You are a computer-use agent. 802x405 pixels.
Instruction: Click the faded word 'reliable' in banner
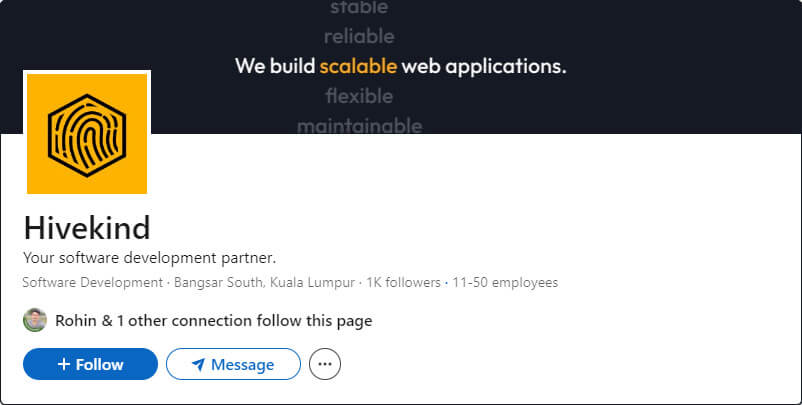[359, 37]
